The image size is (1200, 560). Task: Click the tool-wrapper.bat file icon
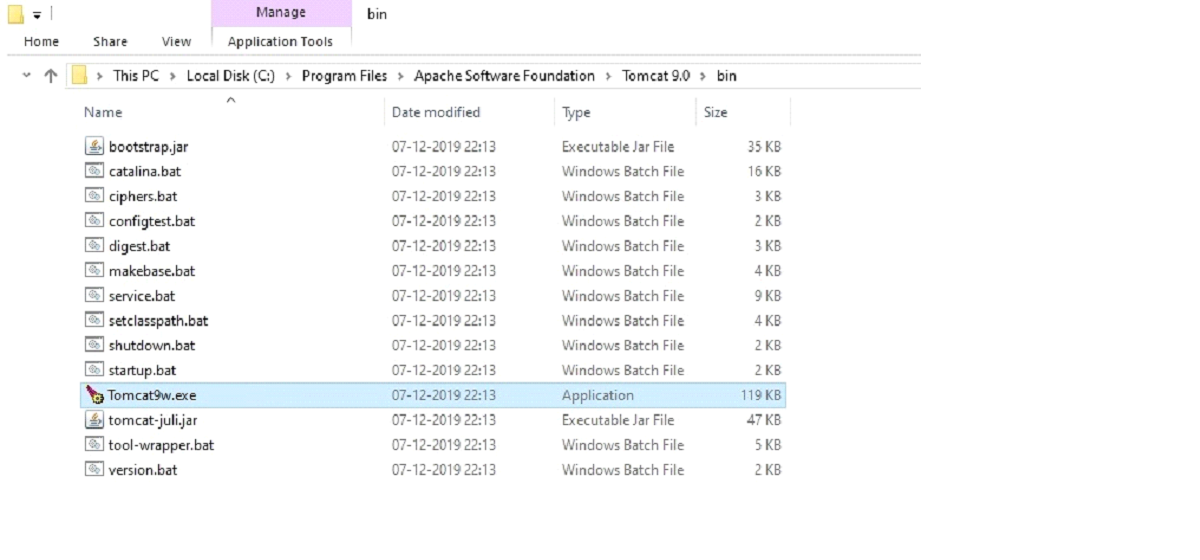click(94, 445)
